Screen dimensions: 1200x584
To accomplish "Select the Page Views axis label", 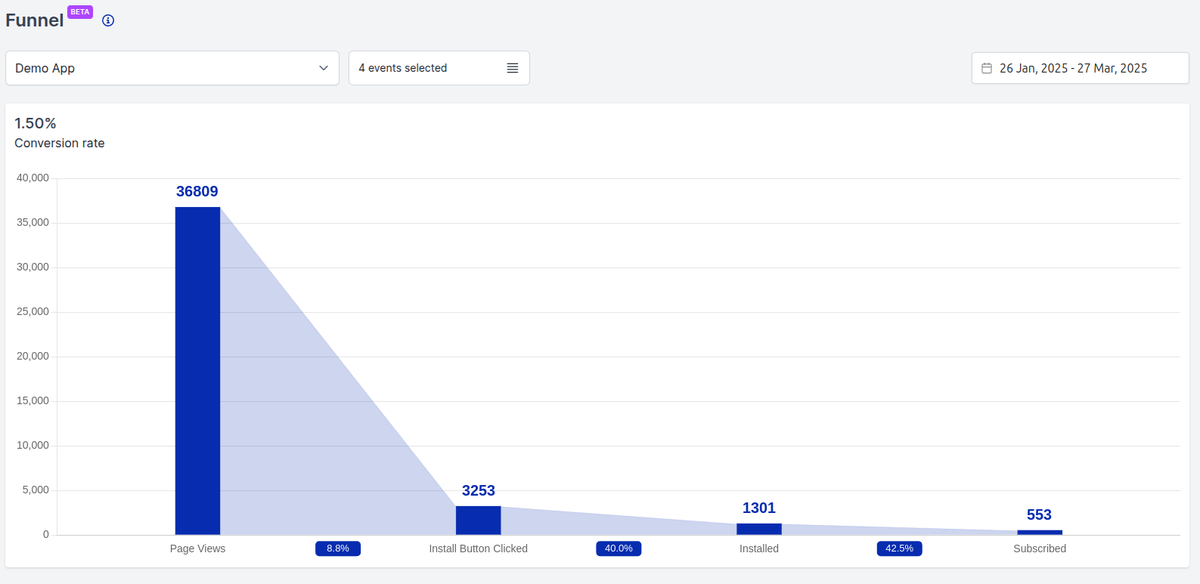I will (197, 548).
